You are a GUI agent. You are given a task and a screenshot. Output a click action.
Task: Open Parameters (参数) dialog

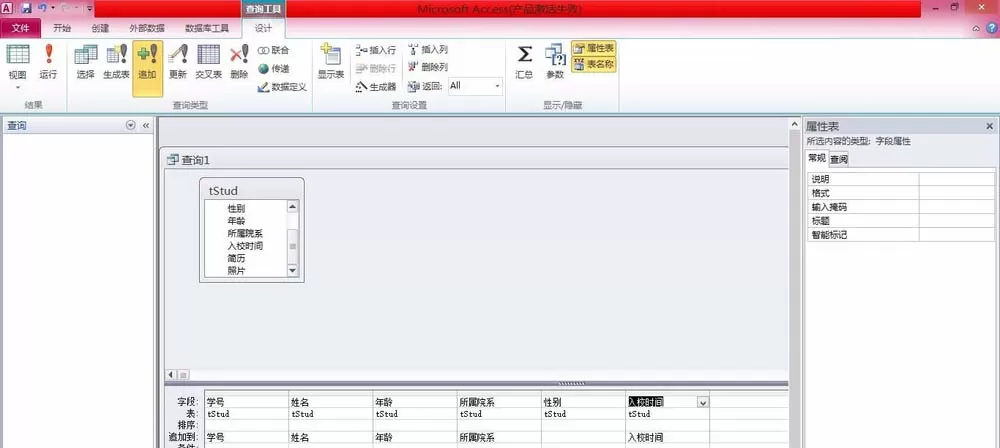555,62
